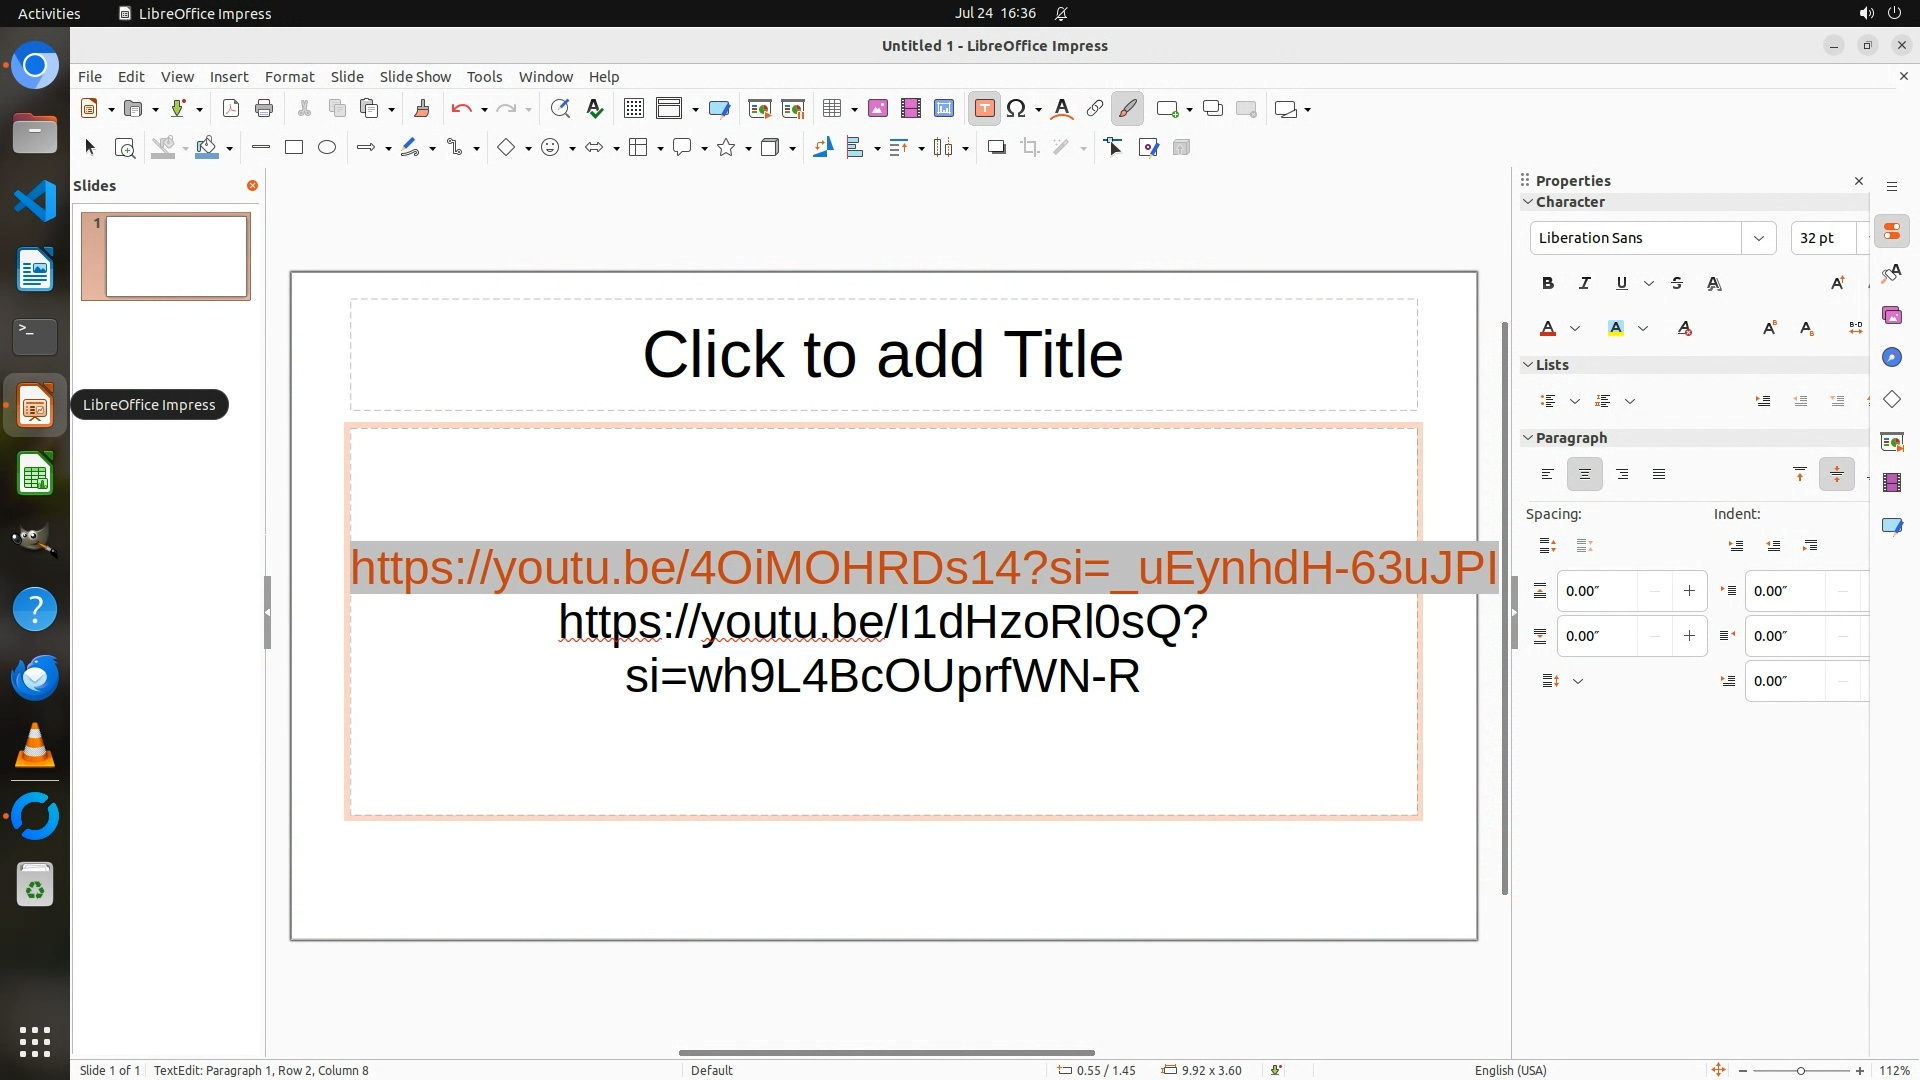Click the zoom slider in status bar

(x=1800, y=1070)
